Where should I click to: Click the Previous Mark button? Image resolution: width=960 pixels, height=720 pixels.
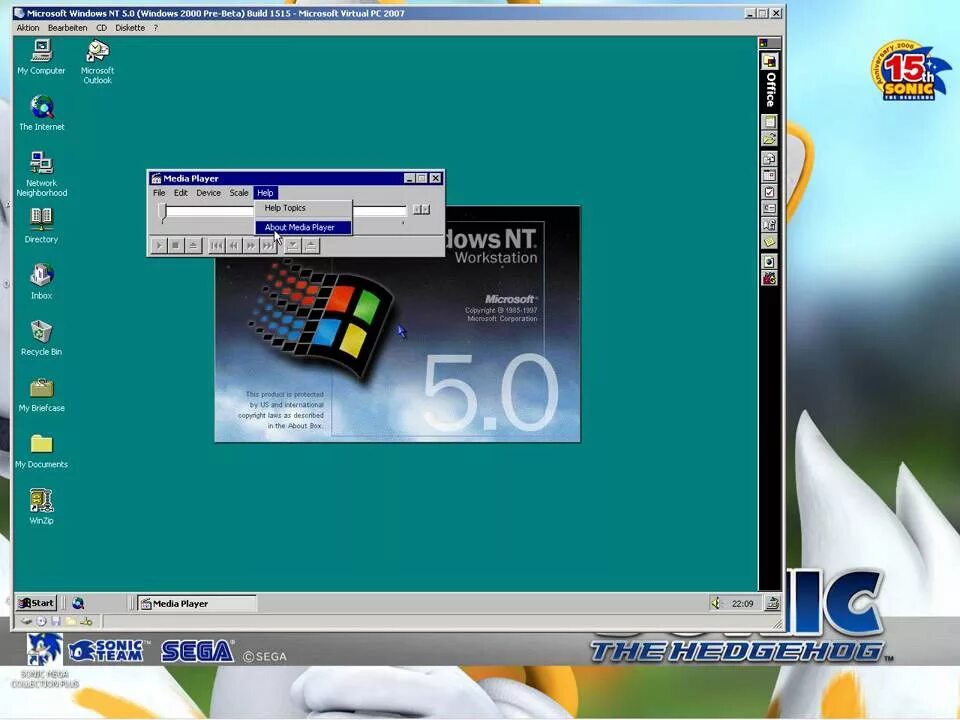coord(216,246)
